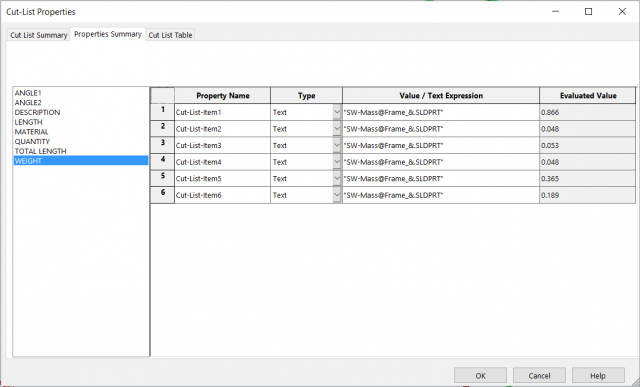The height and width of the screenshot is (387, 640).
Task: Open Type dropdown for Cut-List-Item1
Action: click(337, 112)
